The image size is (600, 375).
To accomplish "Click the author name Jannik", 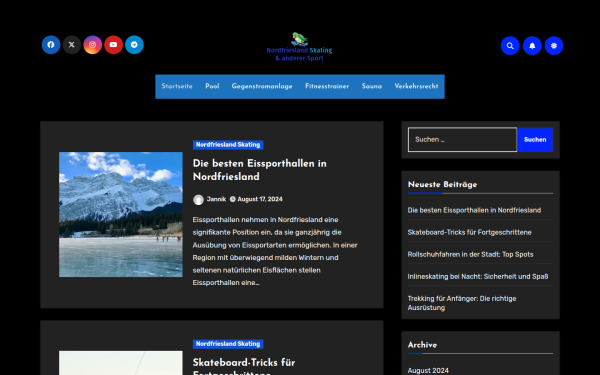I will pyautogui.click(x=216, y=199).
